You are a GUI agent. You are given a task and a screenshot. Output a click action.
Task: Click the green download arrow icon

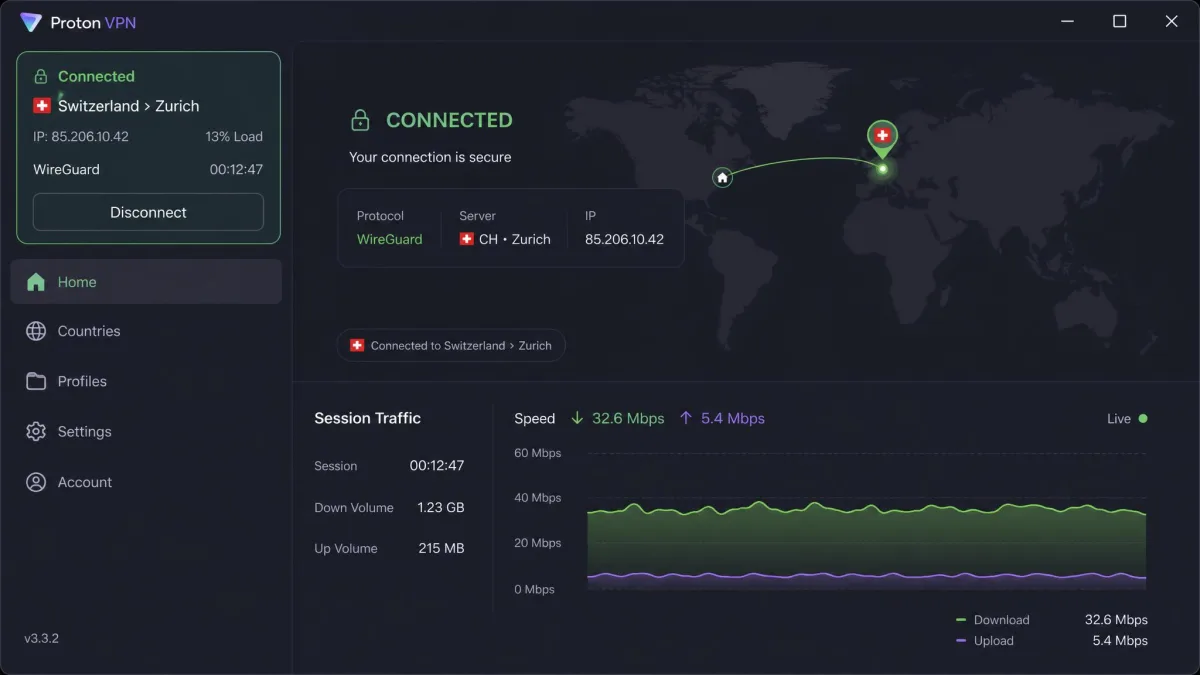(x=577, y=418)
